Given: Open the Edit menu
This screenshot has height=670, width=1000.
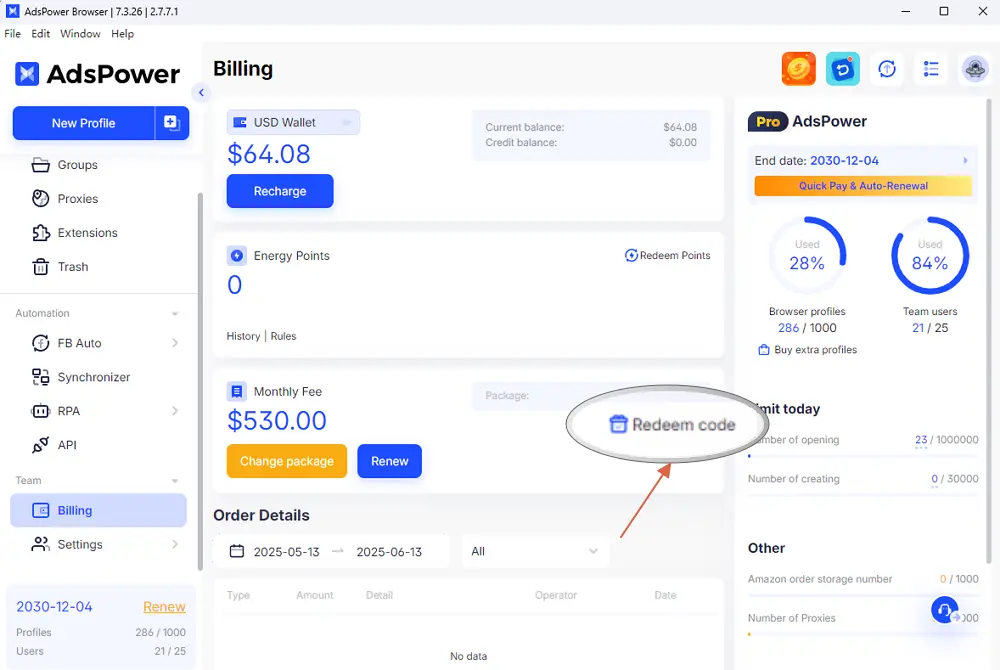Looking at the screenshot, I should click(40, 33).
